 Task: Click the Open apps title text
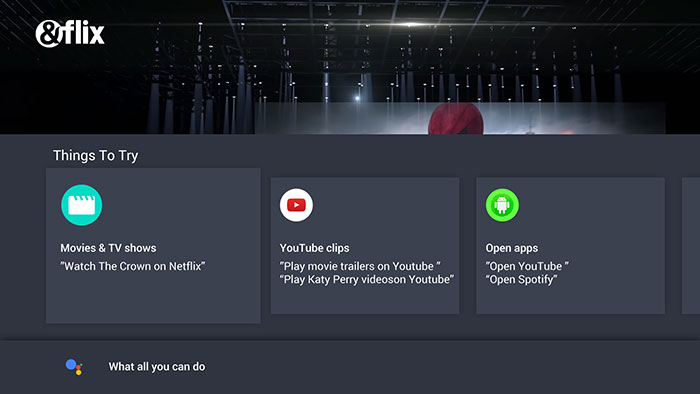[x=512, y=248]
